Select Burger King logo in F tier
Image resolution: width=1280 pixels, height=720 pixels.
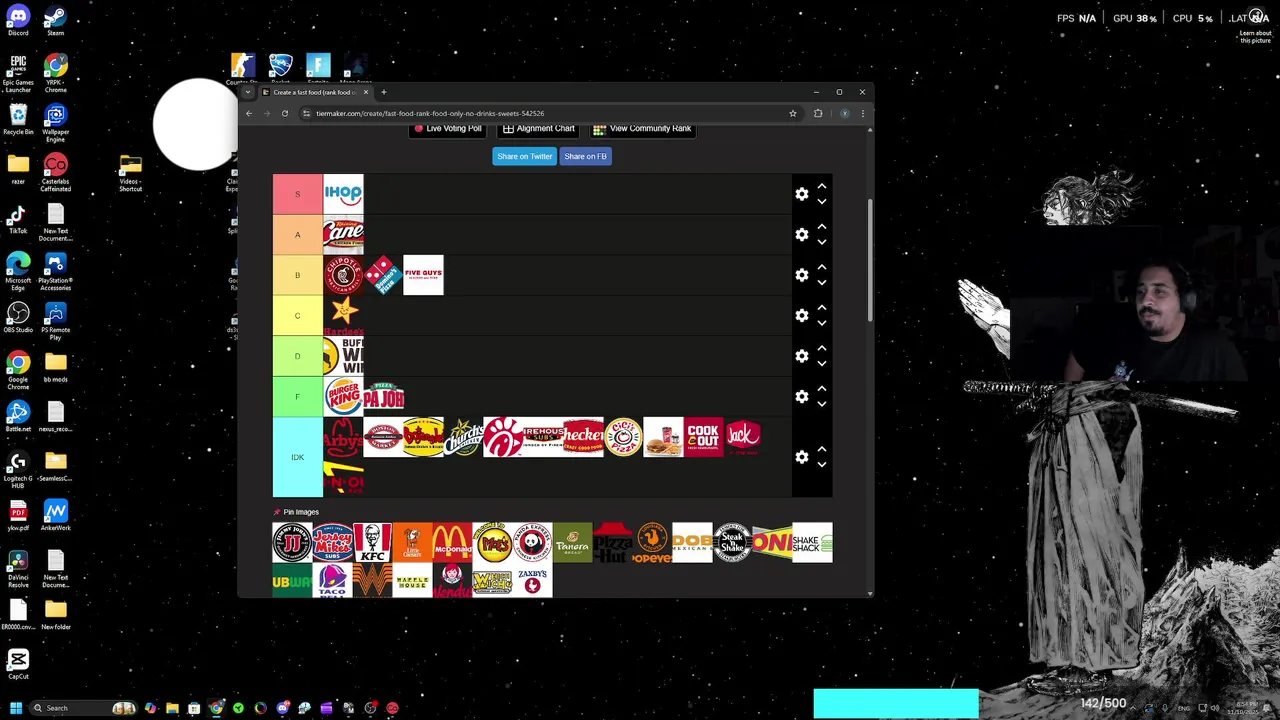pyautogui.click(x=343, y=396)
